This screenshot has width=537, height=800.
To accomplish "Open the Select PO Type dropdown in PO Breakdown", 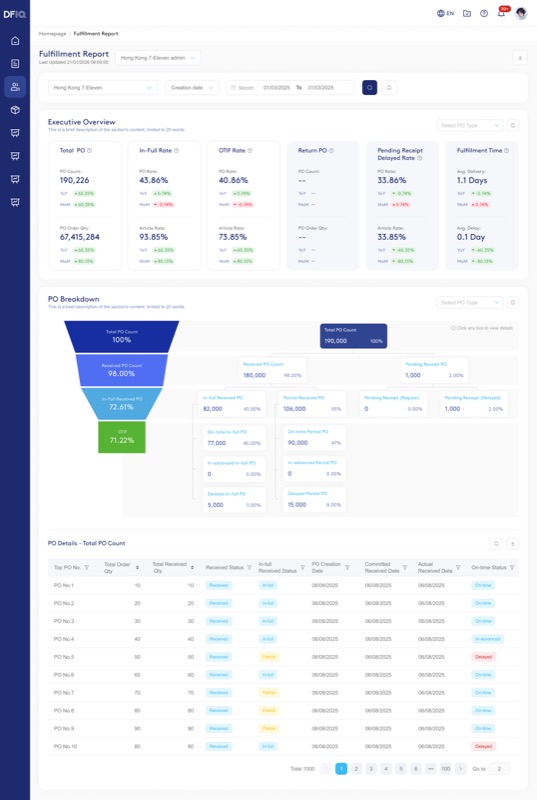I will click(470, 303).
